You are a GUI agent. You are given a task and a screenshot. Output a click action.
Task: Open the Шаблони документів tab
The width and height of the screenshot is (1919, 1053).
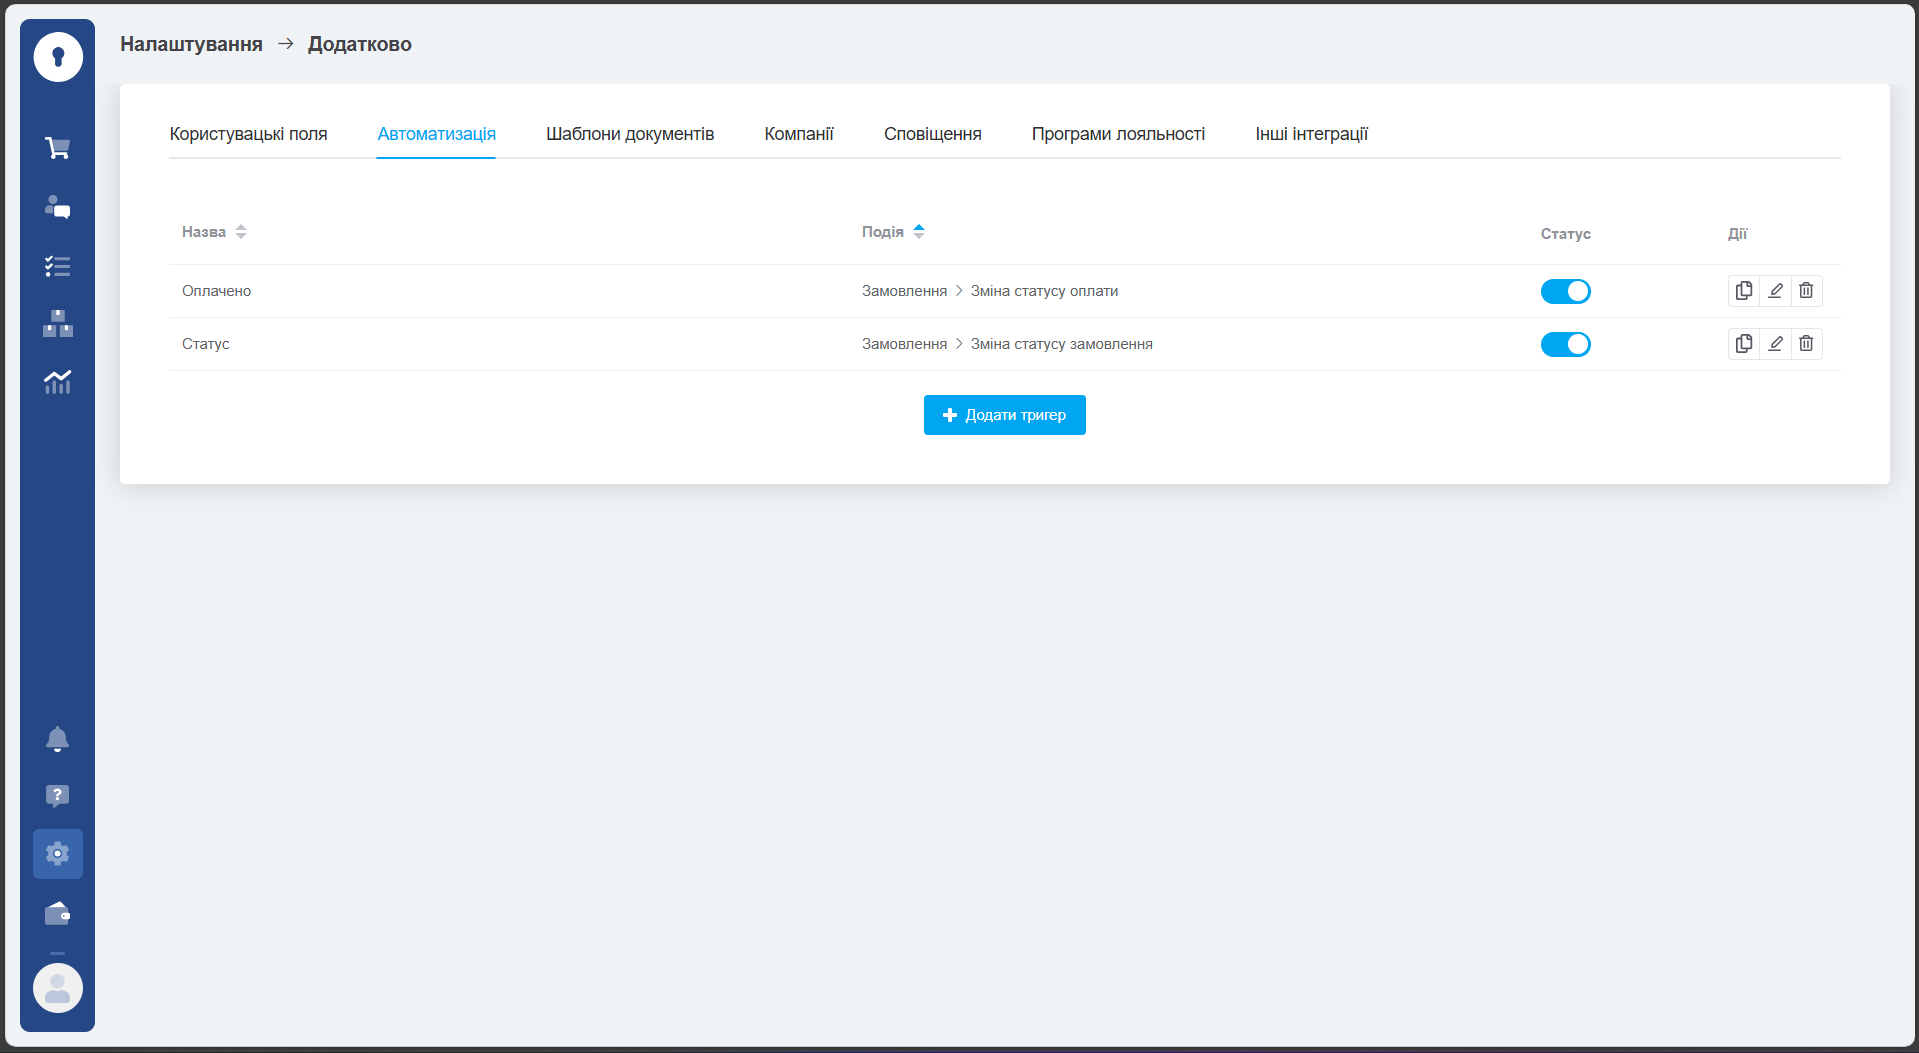[x=630, y=134]
